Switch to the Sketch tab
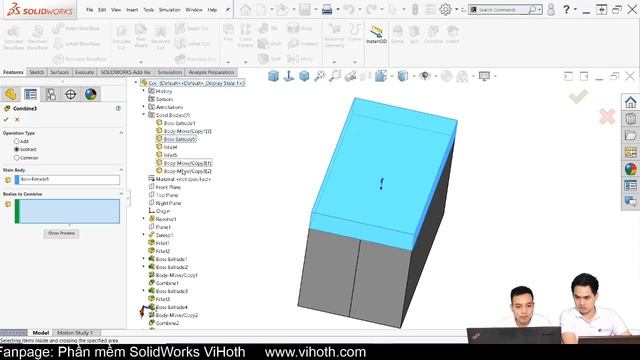This screenshot has width=640, height=360. pyautogui.click(x=37, y=72)
